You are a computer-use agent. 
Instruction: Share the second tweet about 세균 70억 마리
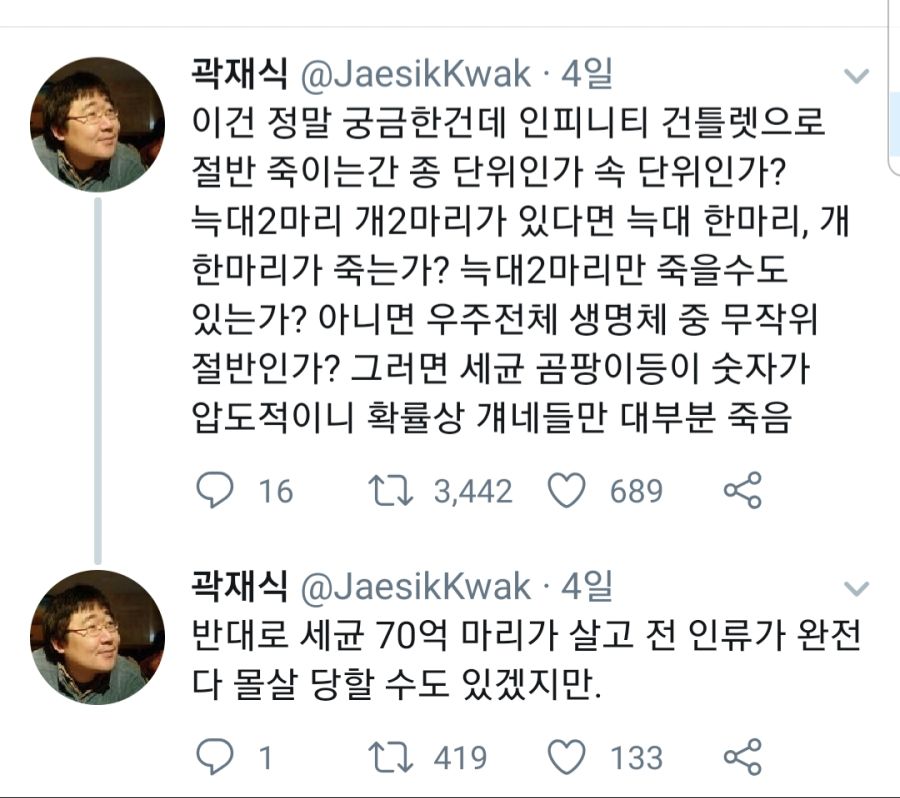[x=742, y=756]
